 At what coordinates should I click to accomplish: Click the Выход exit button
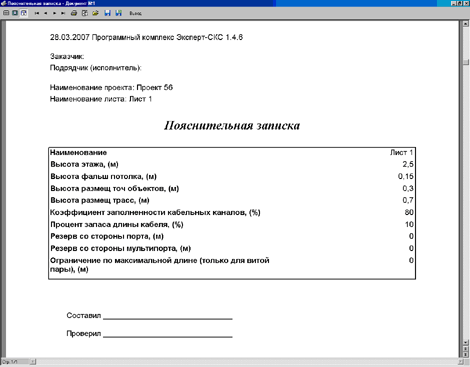[x=135, y=13]
